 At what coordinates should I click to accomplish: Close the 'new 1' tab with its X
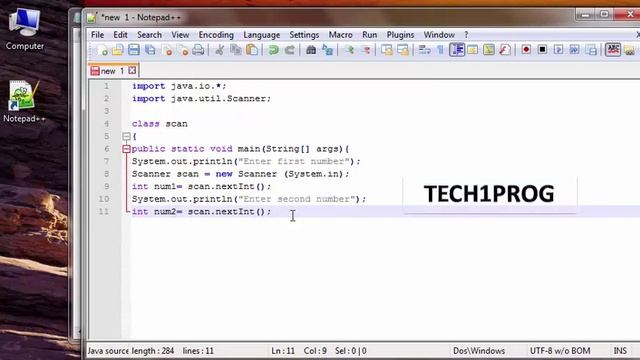click(132, 71)
